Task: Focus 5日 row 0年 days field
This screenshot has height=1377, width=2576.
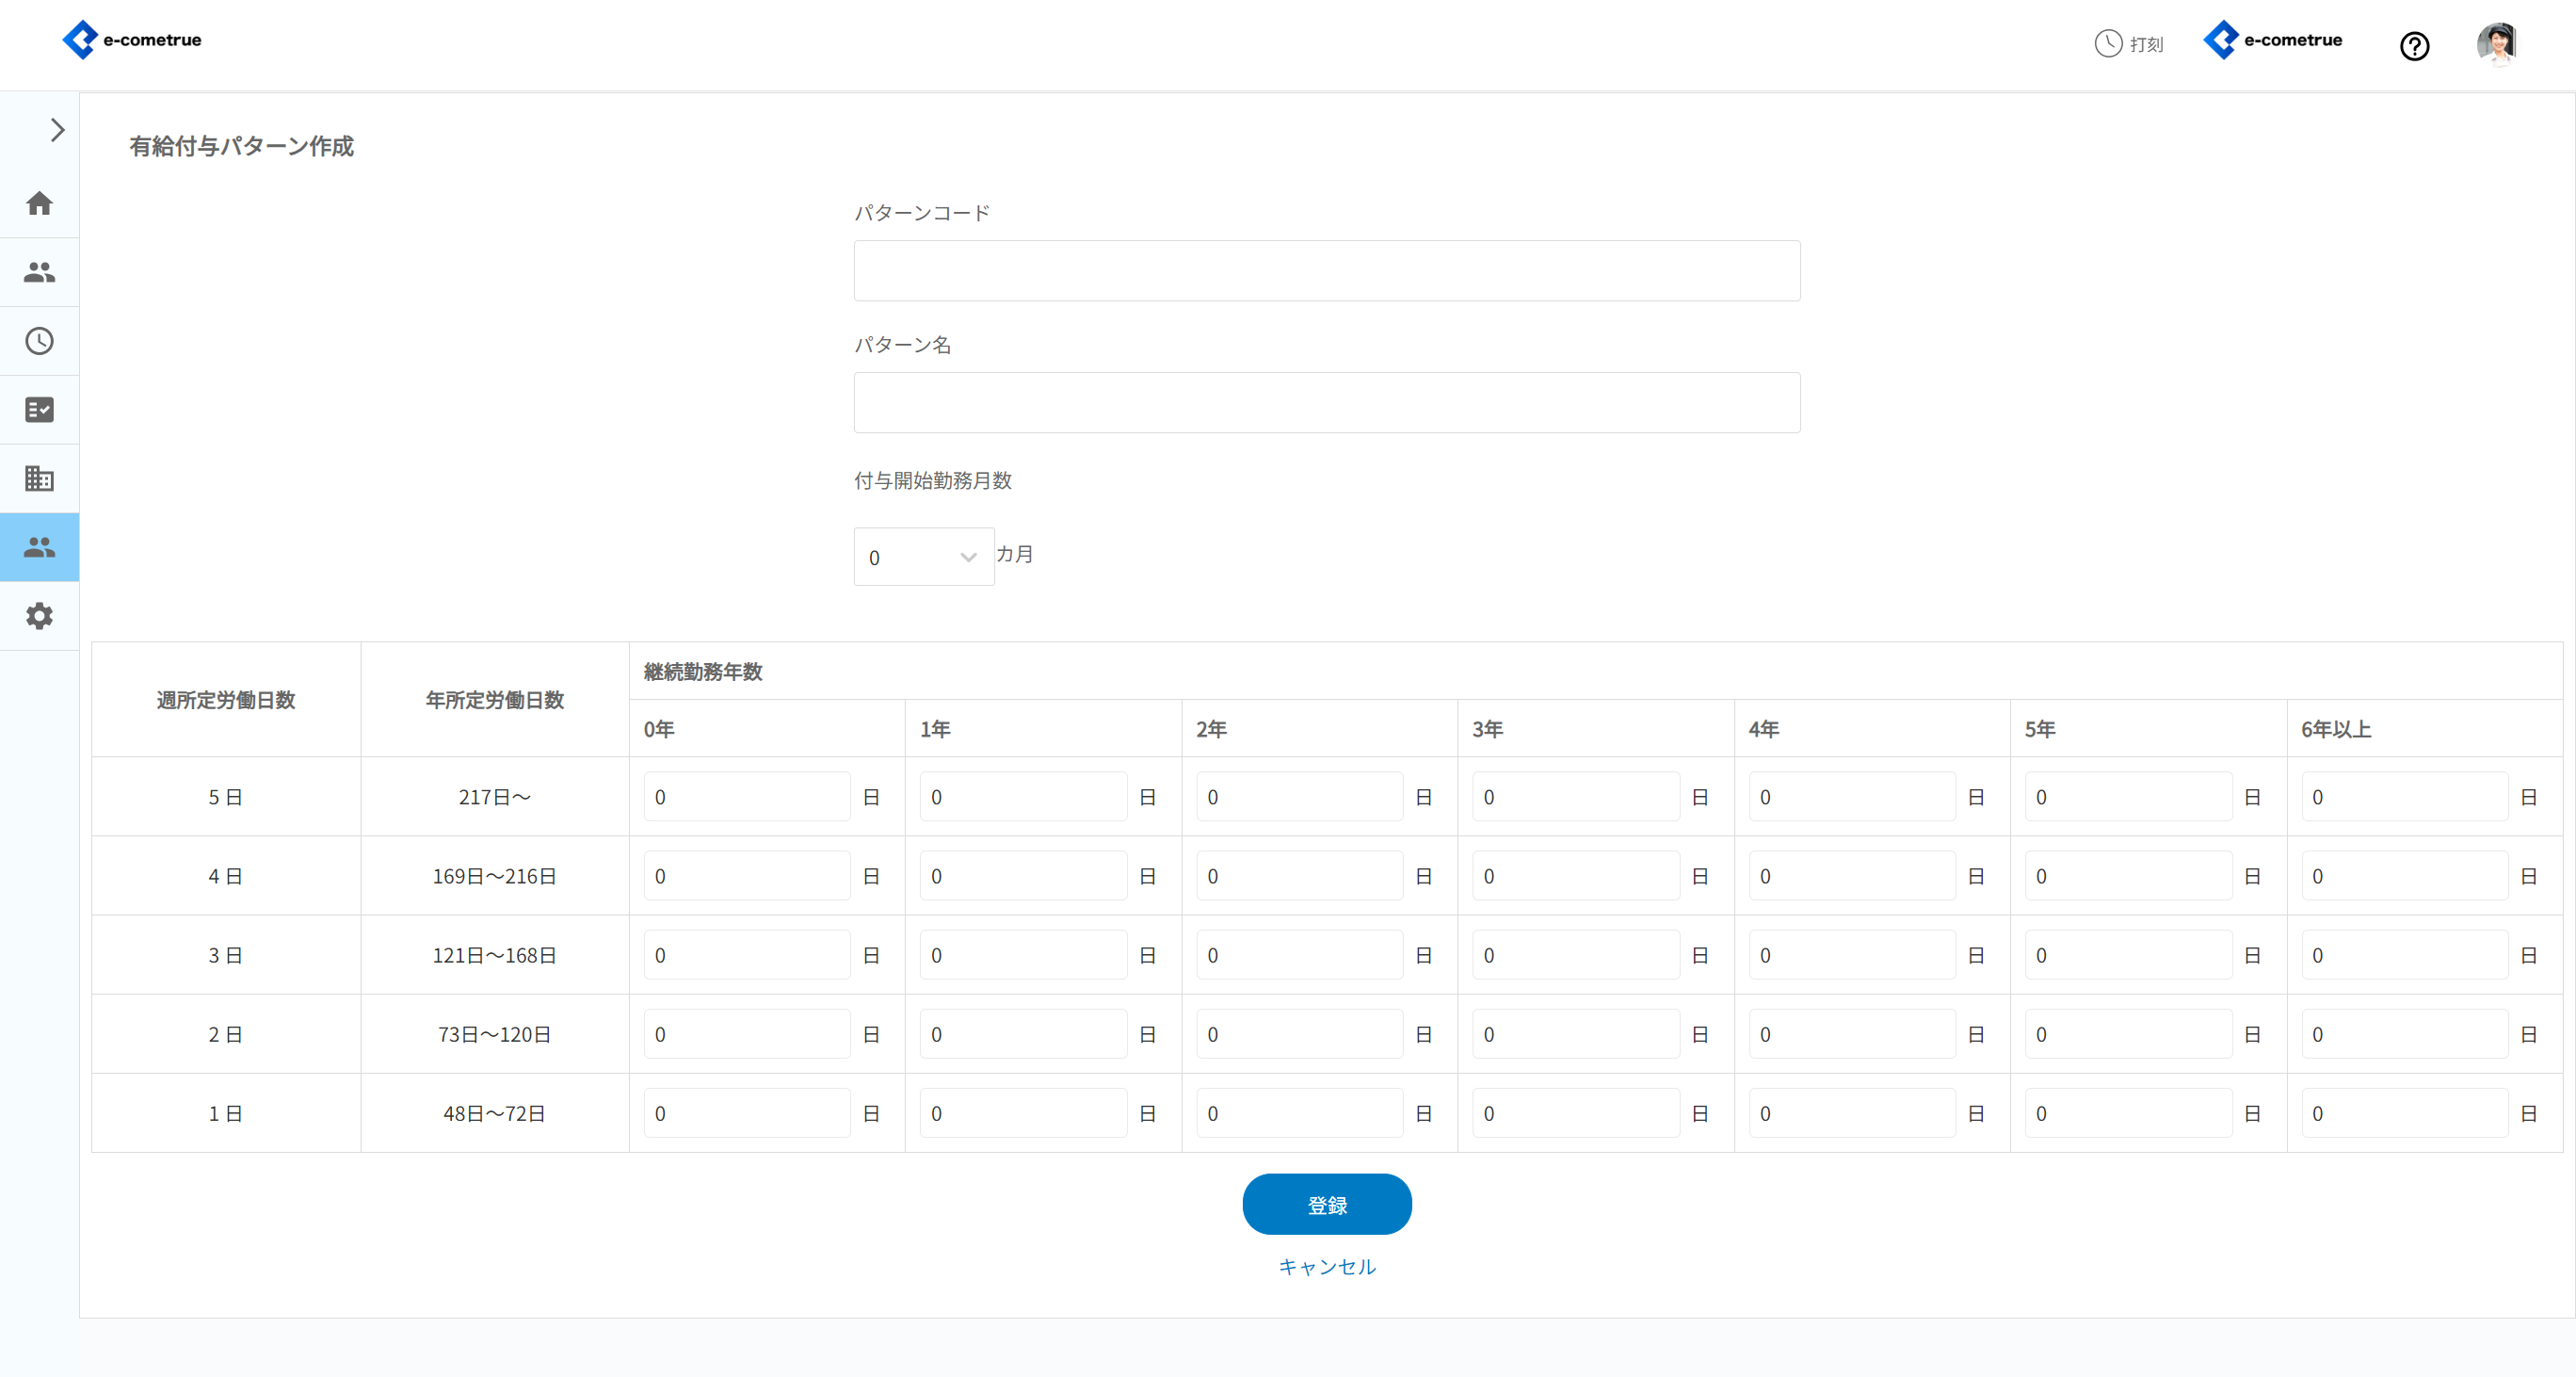Action: (746, 797)
